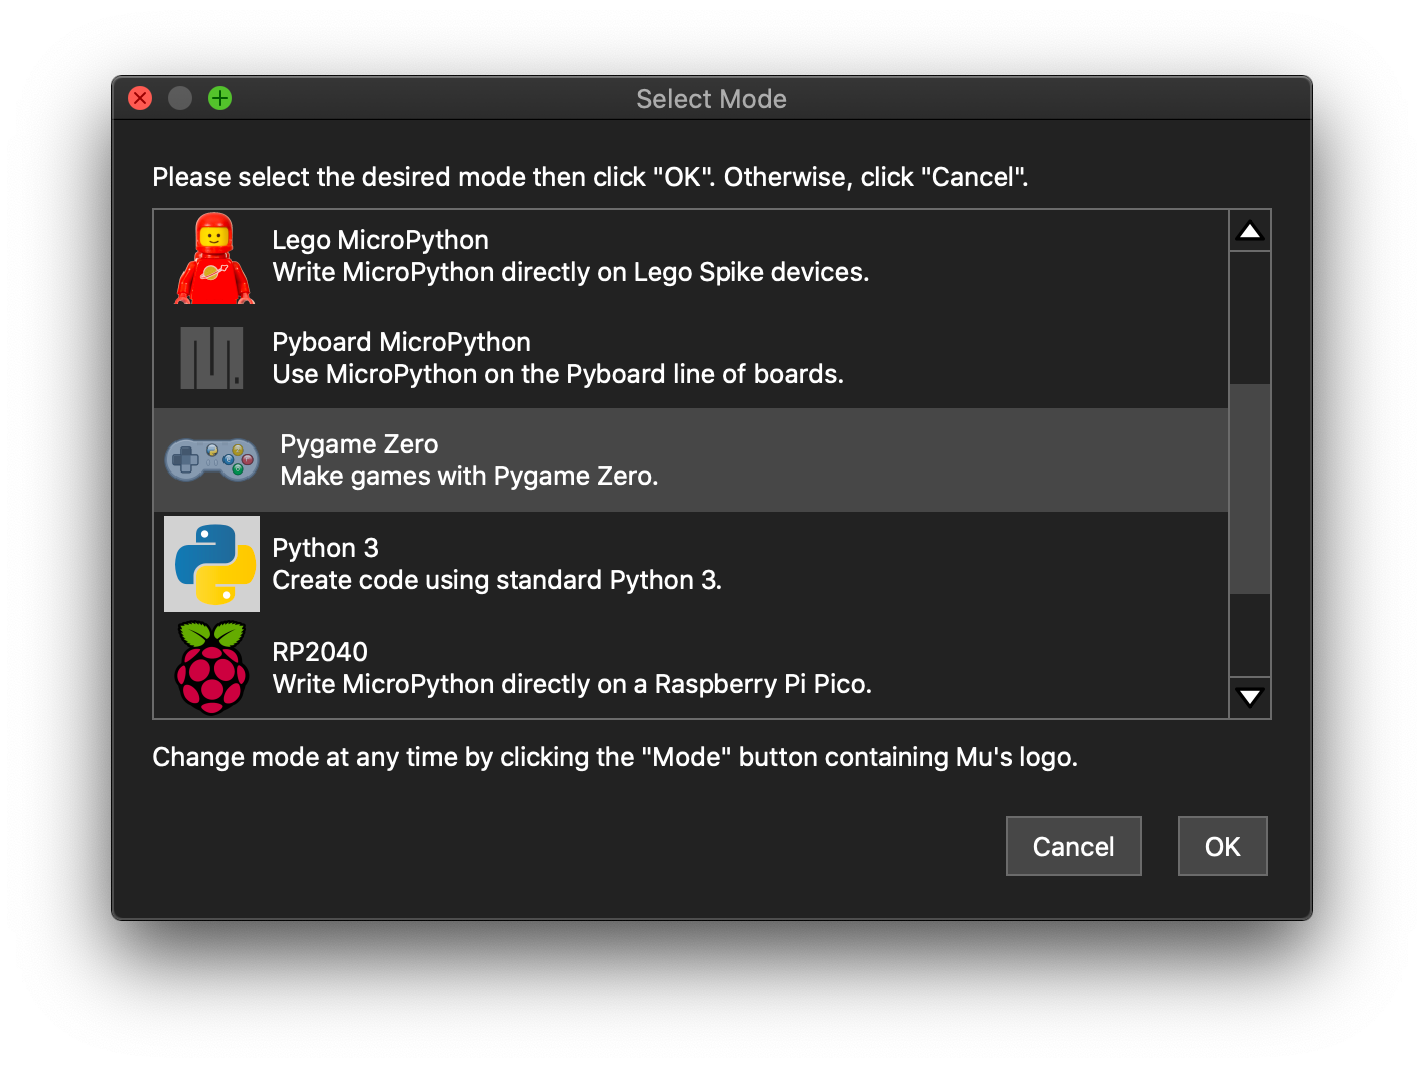Click 'Write MicroPython directly on a Raspberry Pi Pico' description
The image size is (1424, 1068).
pos(572,684)
